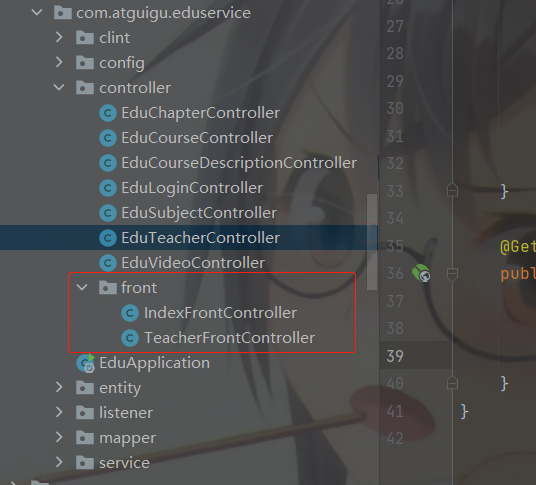Click the com.atguigu.eduservice package folder icon
This screenshot has width=536, height=485.
click(63, 13)
